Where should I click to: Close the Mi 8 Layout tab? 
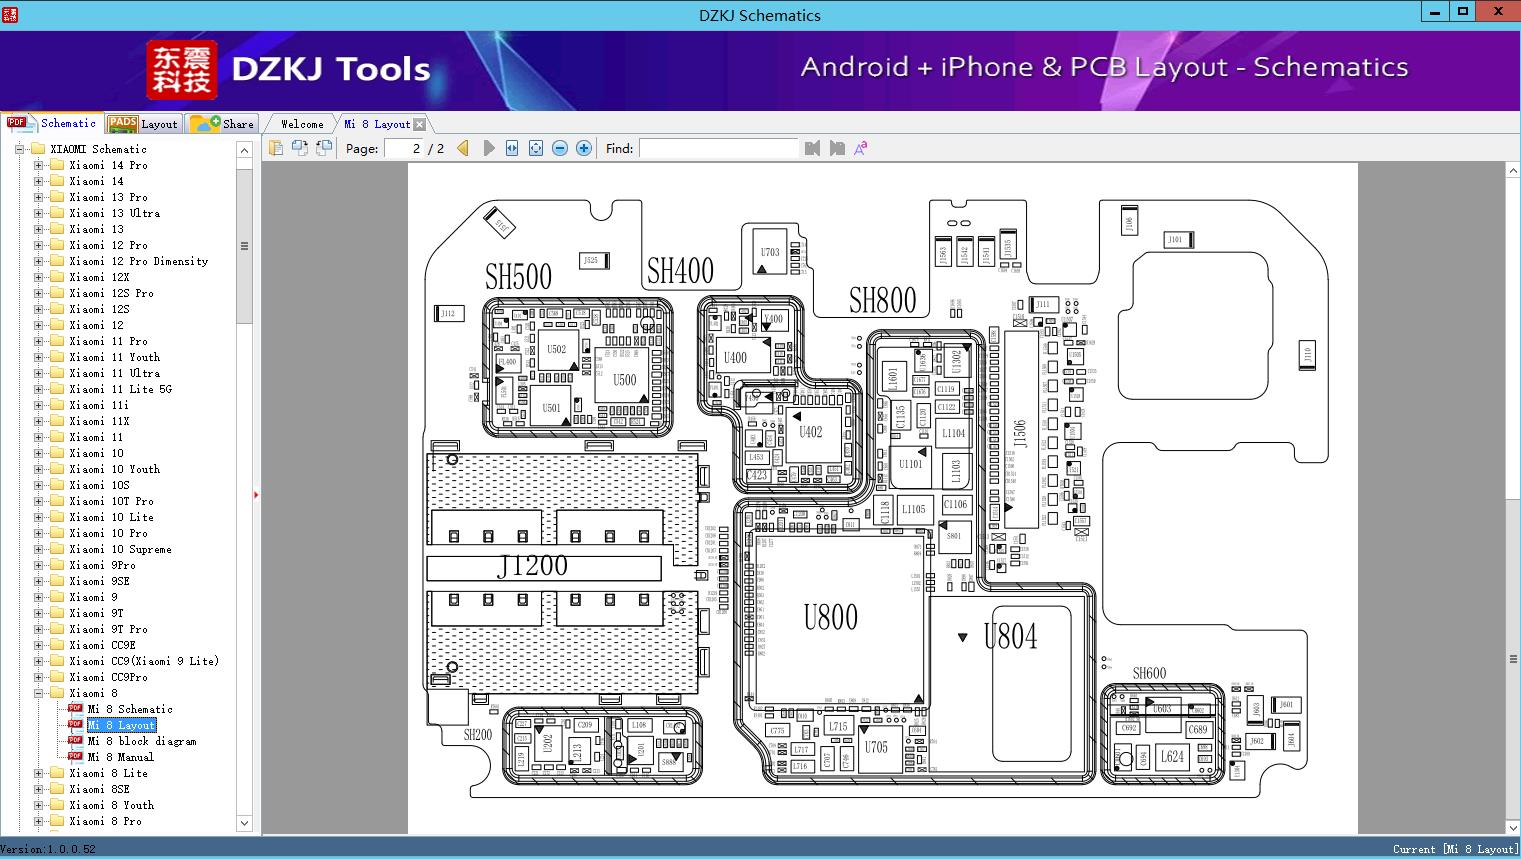click(420, 124)
